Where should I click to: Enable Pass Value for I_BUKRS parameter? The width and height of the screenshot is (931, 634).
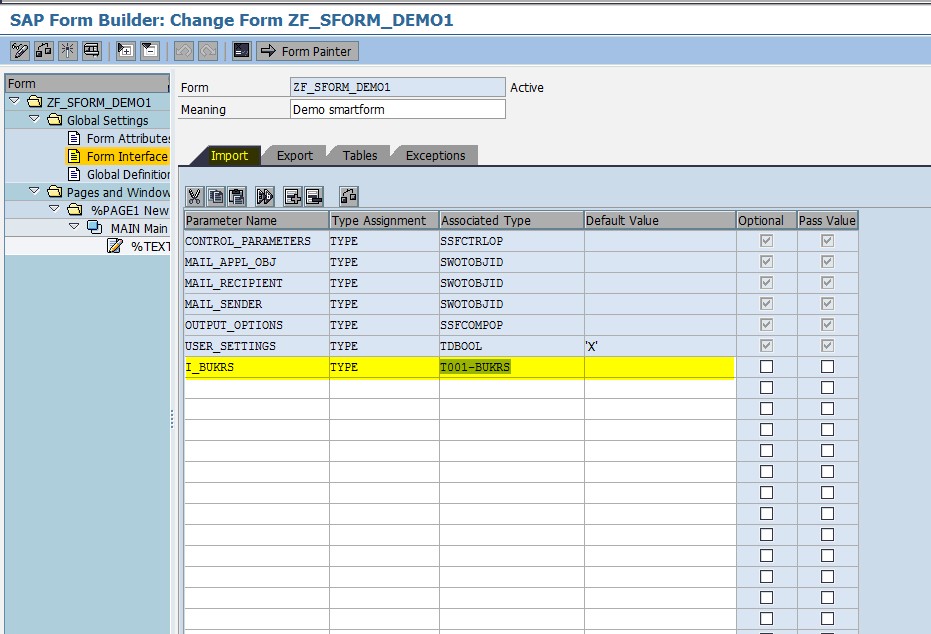coord(826,367)
